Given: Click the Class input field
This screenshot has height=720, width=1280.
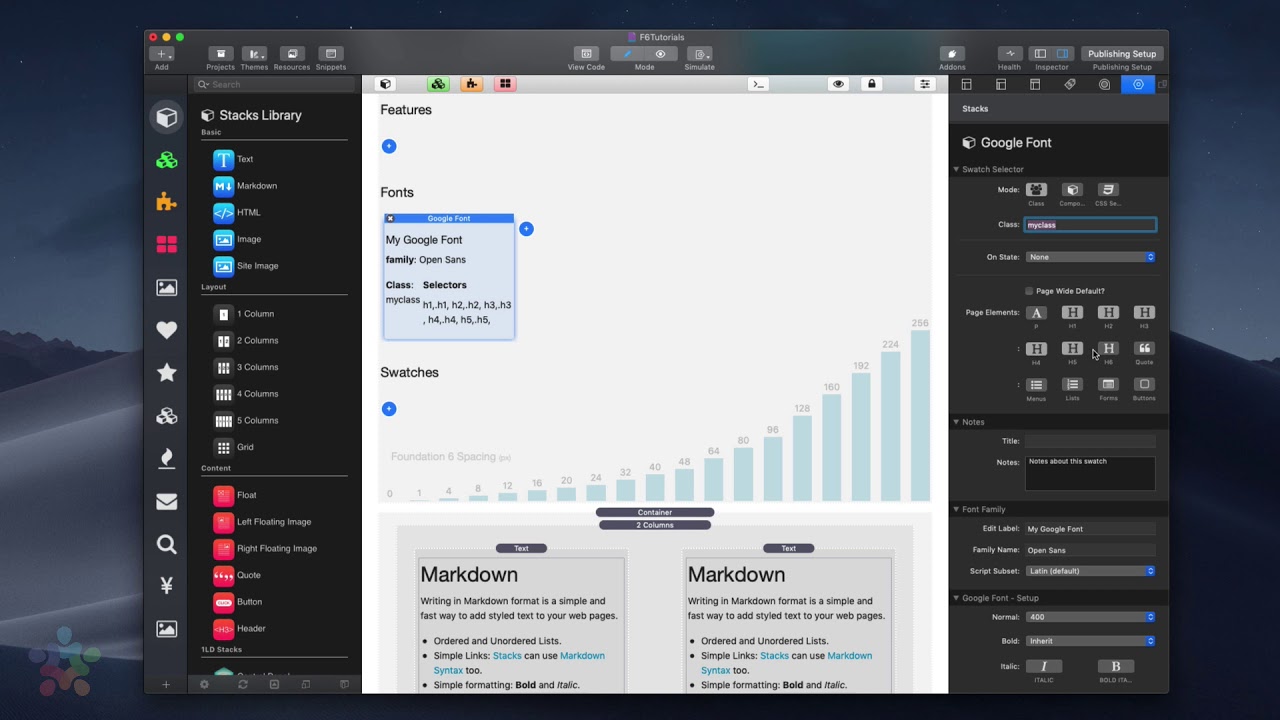Looking at the screenshot, I should coord(1090,225).
